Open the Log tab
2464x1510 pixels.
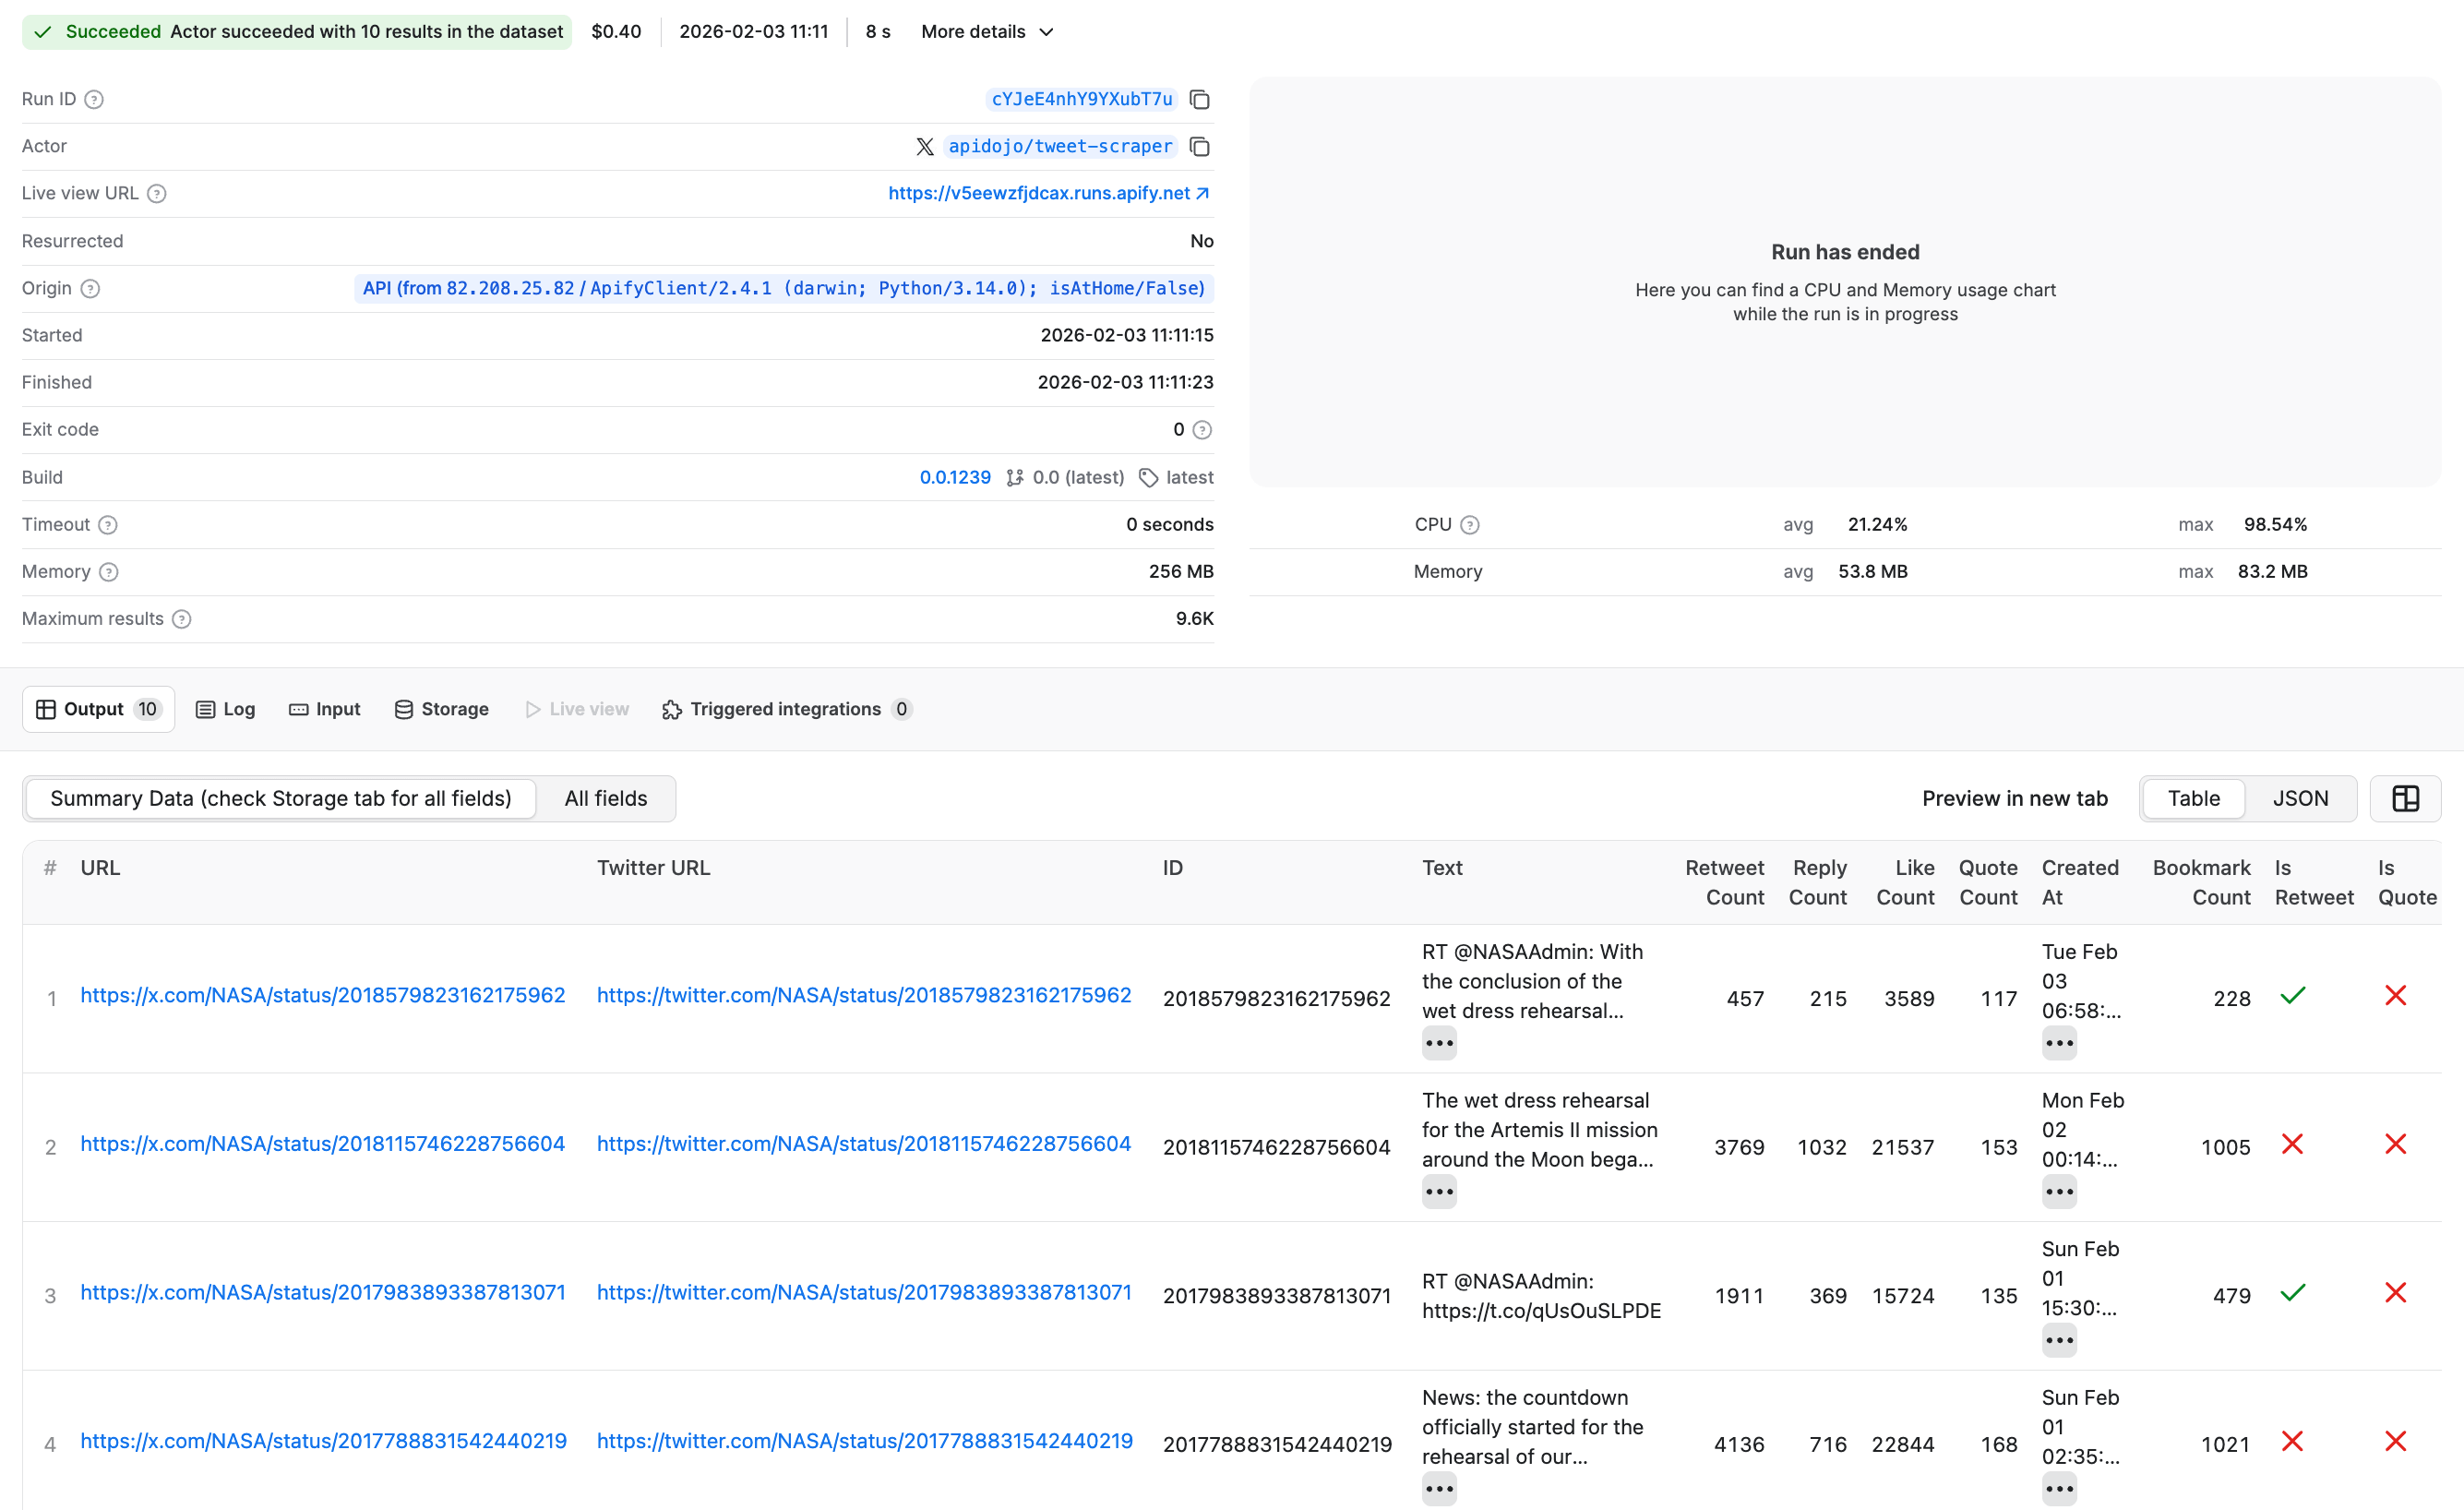(x=226, y=709)
